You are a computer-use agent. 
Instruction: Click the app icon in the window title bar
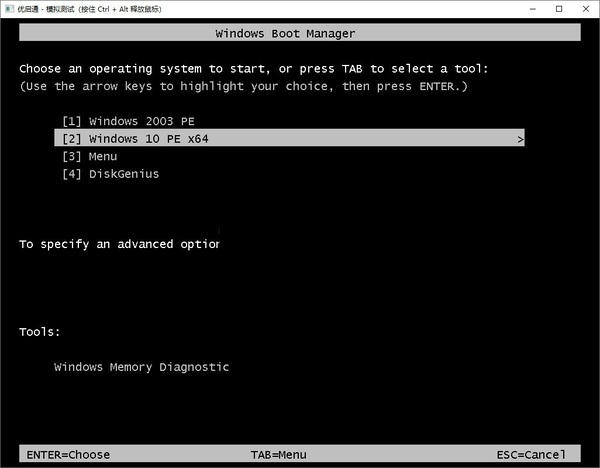click(10, 9)
